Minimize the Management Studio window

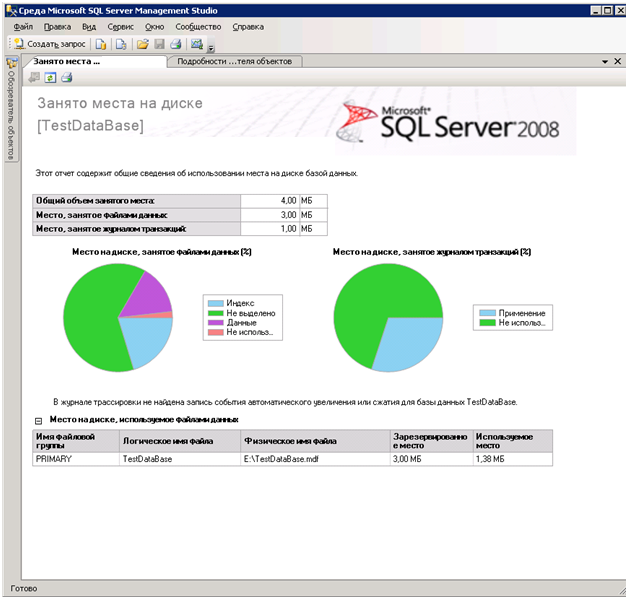[x=596, y=11]
